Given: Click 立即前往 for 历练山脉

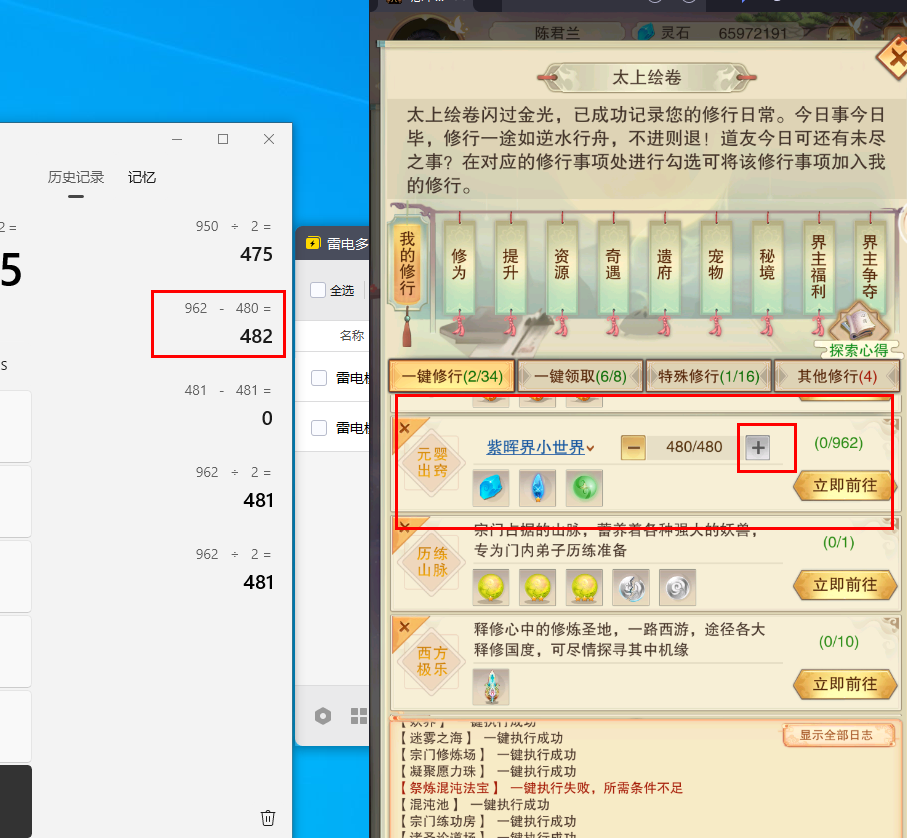Looking at the screenshot, I should tap(845, 585).
